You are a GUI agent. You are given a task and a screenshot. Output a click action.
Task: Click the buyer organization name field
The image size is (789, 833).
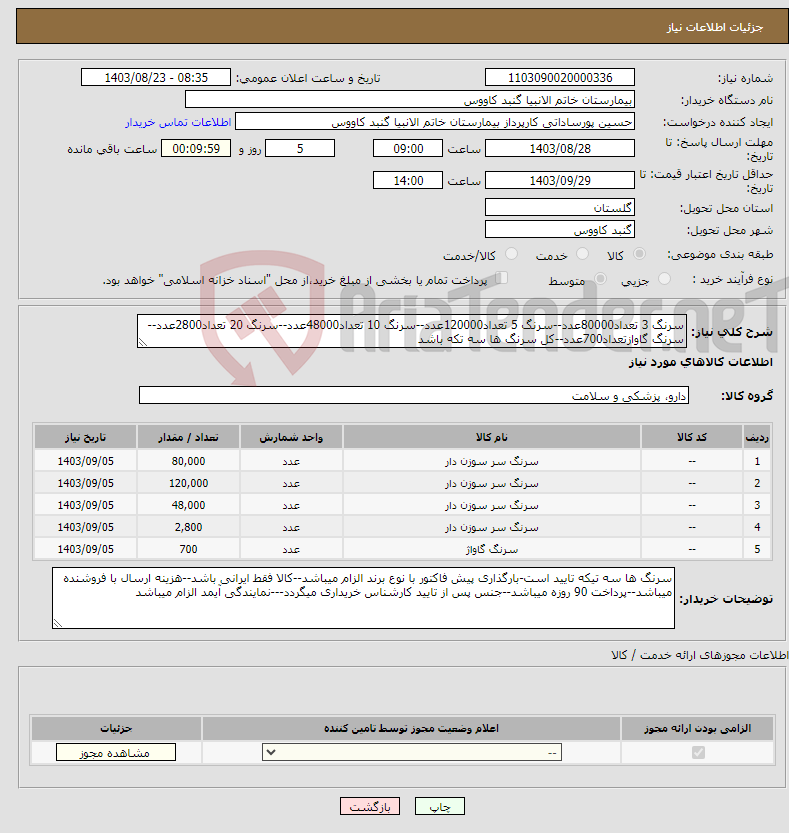pyautogui.click(x=410, y=100)
